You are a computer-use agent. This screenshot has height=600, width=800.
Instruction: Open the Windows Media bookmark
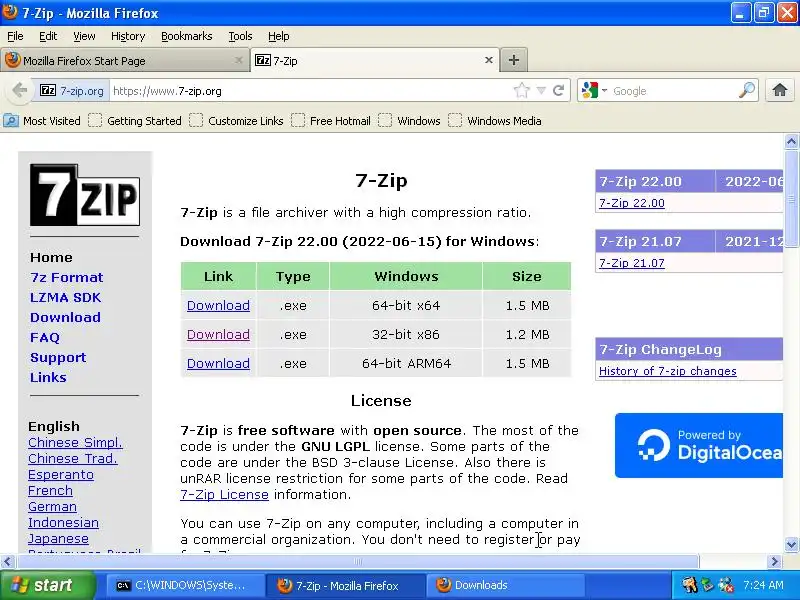coord(495,121)
